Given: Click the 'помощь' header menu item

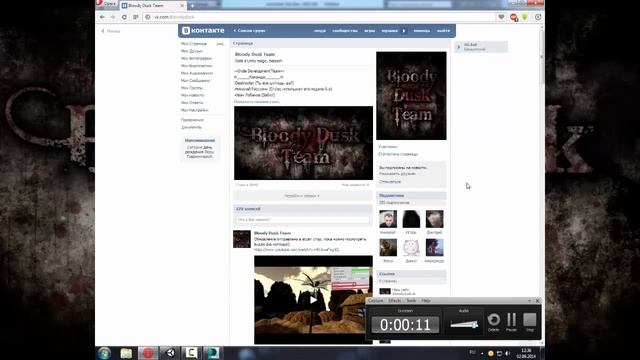Looking at the screenshot, I should pos(422,31).
